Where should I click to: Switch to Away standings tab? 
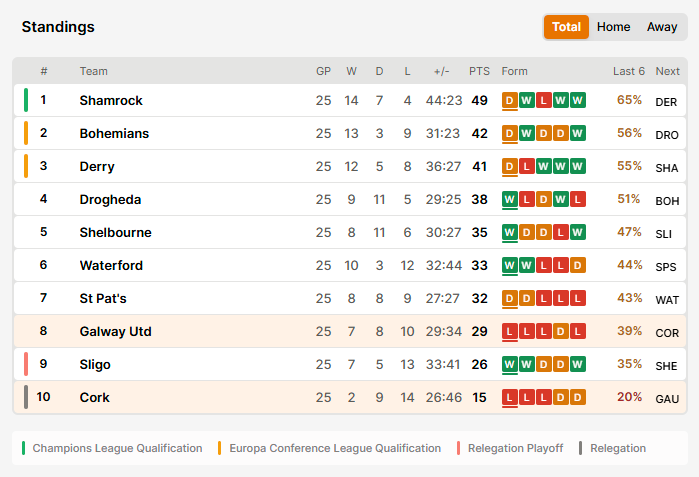click(x=662, y=27)
